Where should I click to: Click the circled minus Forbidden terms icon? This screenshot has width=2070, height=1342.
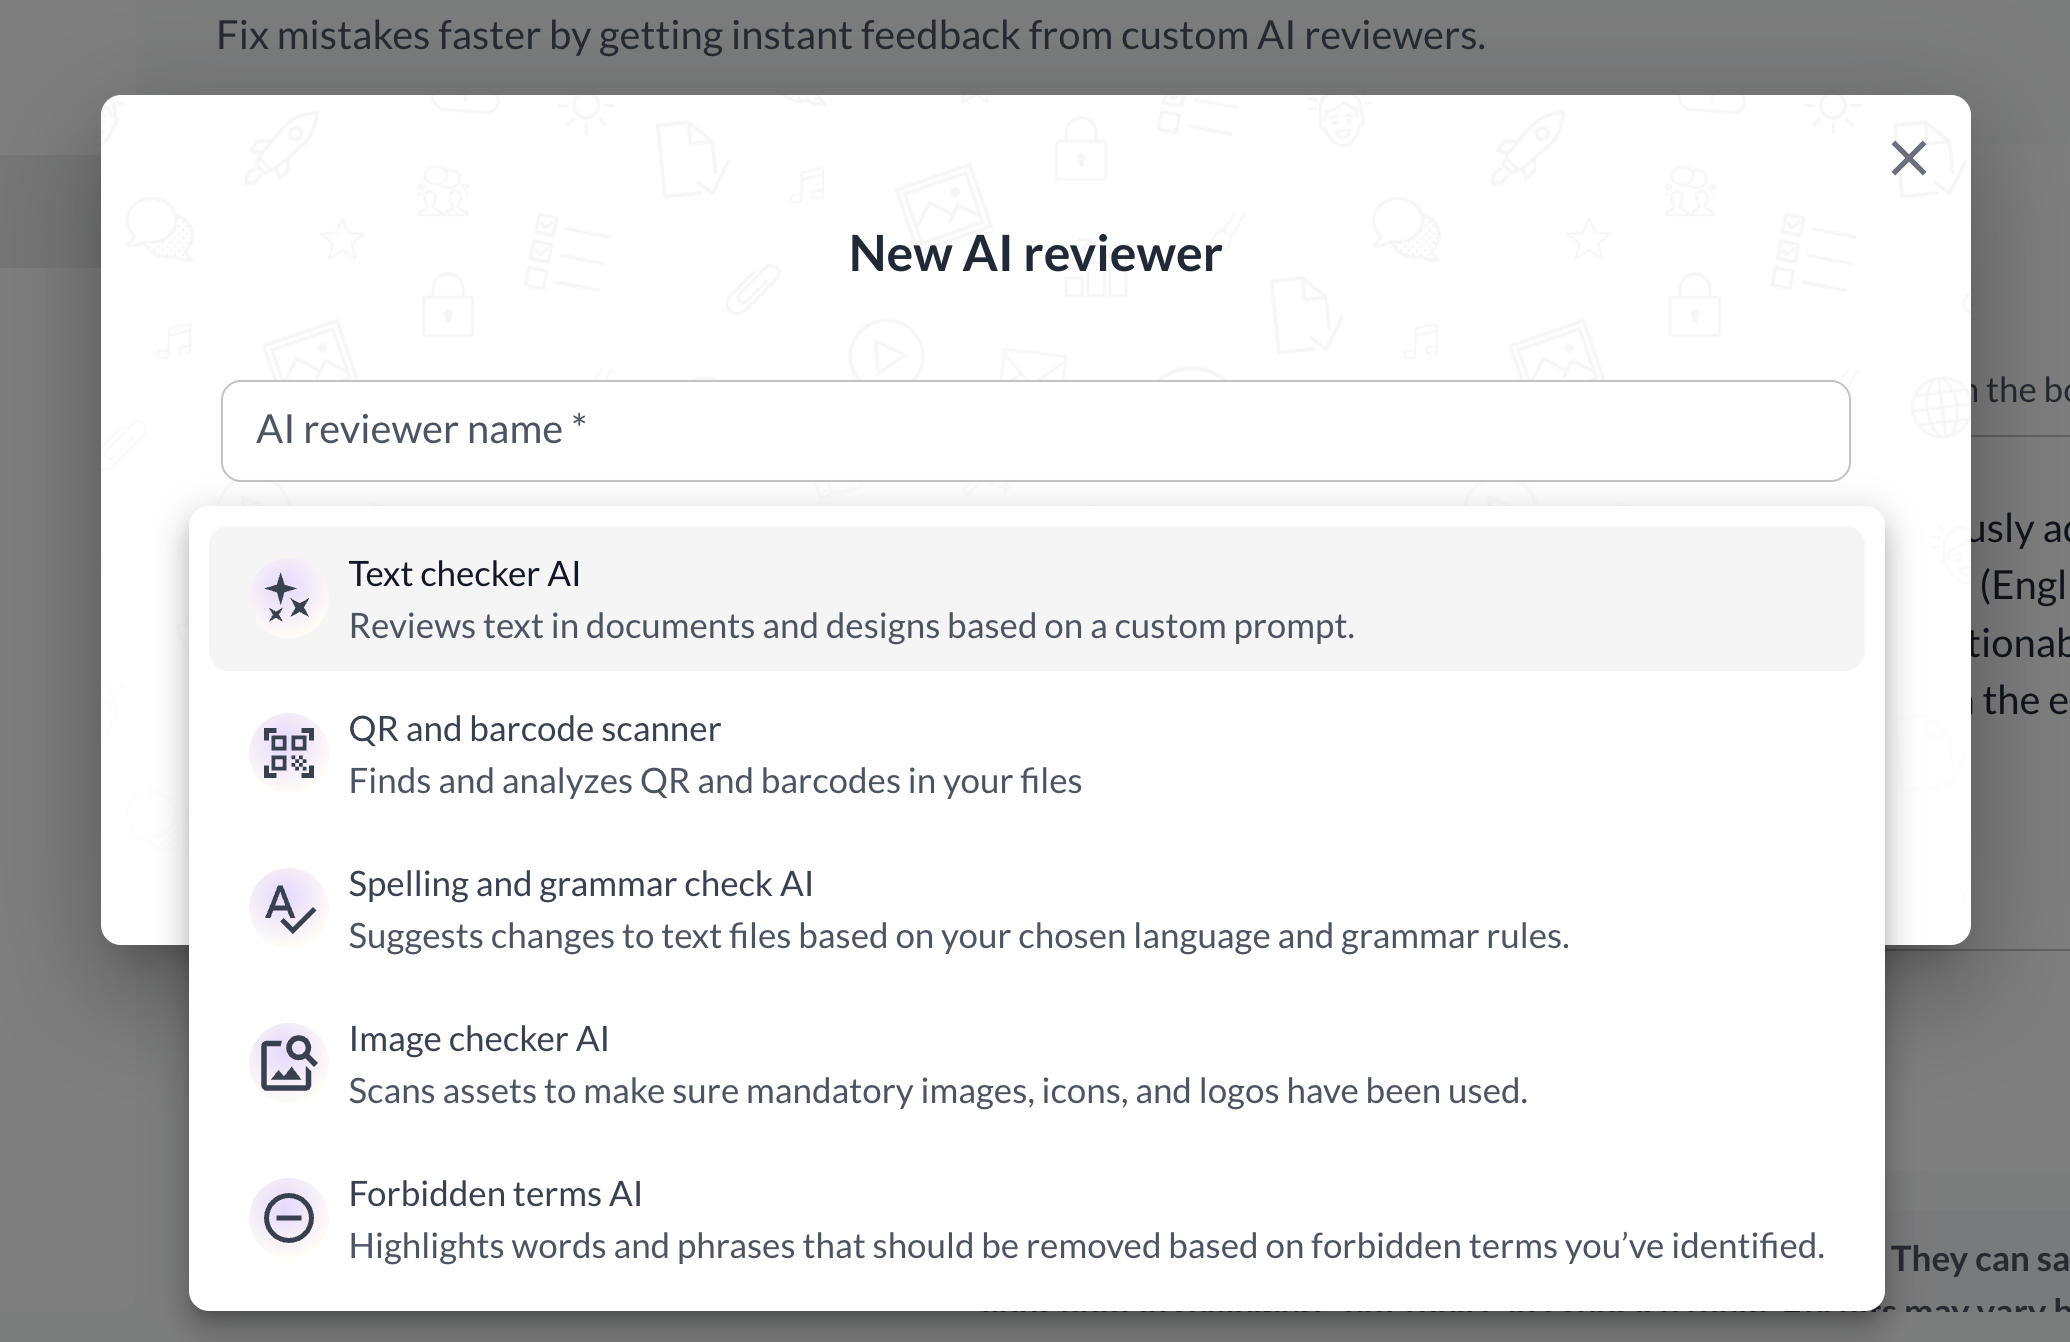tap(288, 1217)
